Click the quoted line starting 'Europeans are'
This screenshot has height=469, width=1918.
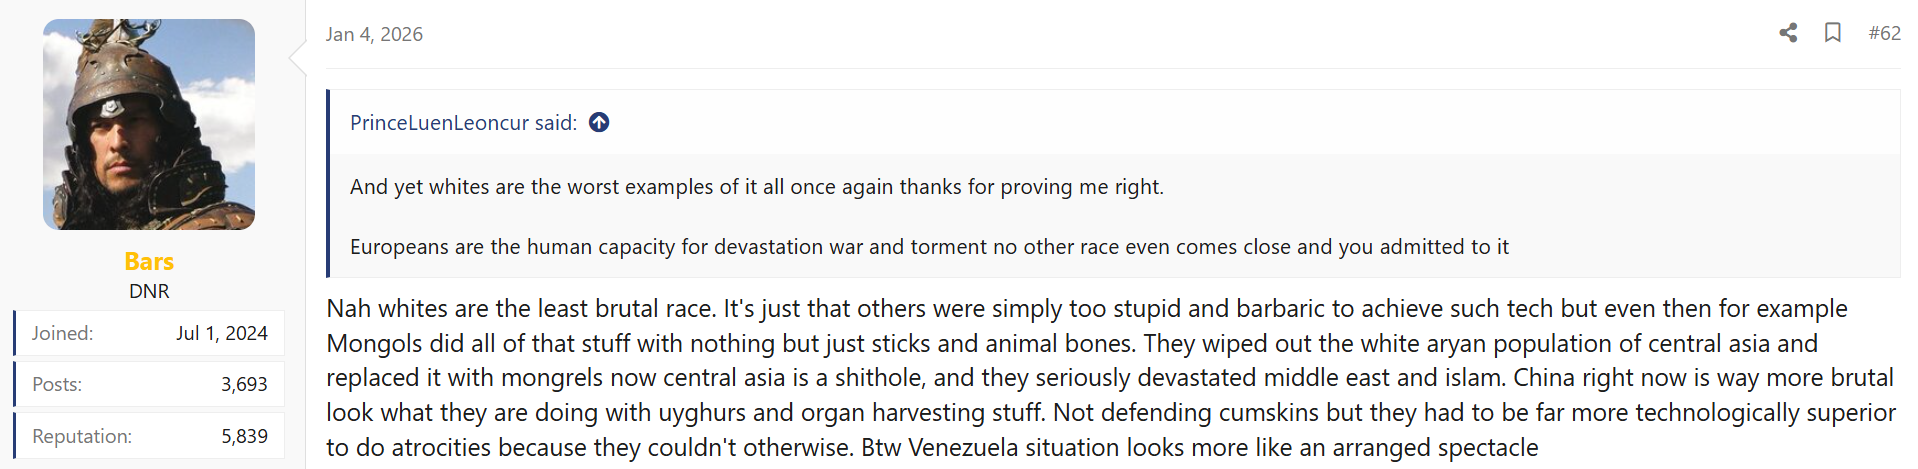point(929,247)
